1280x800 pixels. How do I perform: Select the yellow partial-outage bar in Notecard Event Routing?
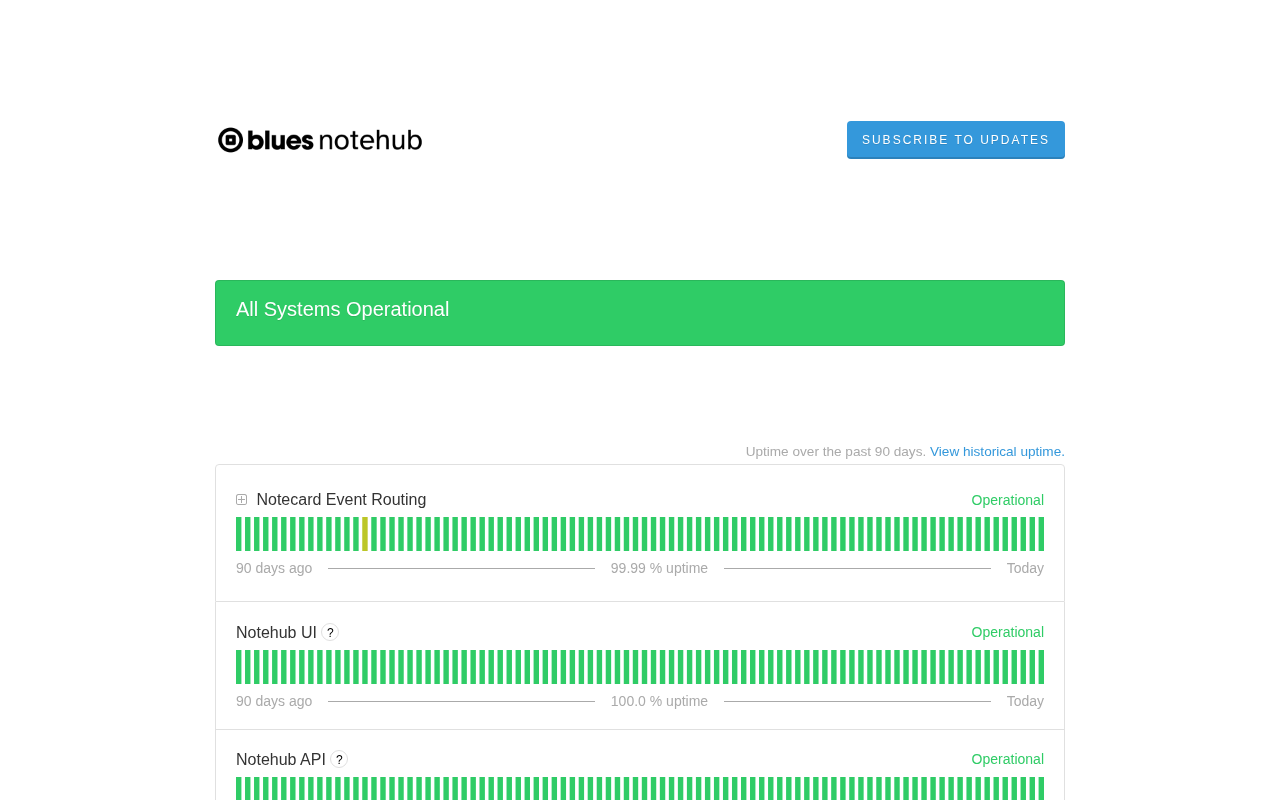click(x=365, y=534)
